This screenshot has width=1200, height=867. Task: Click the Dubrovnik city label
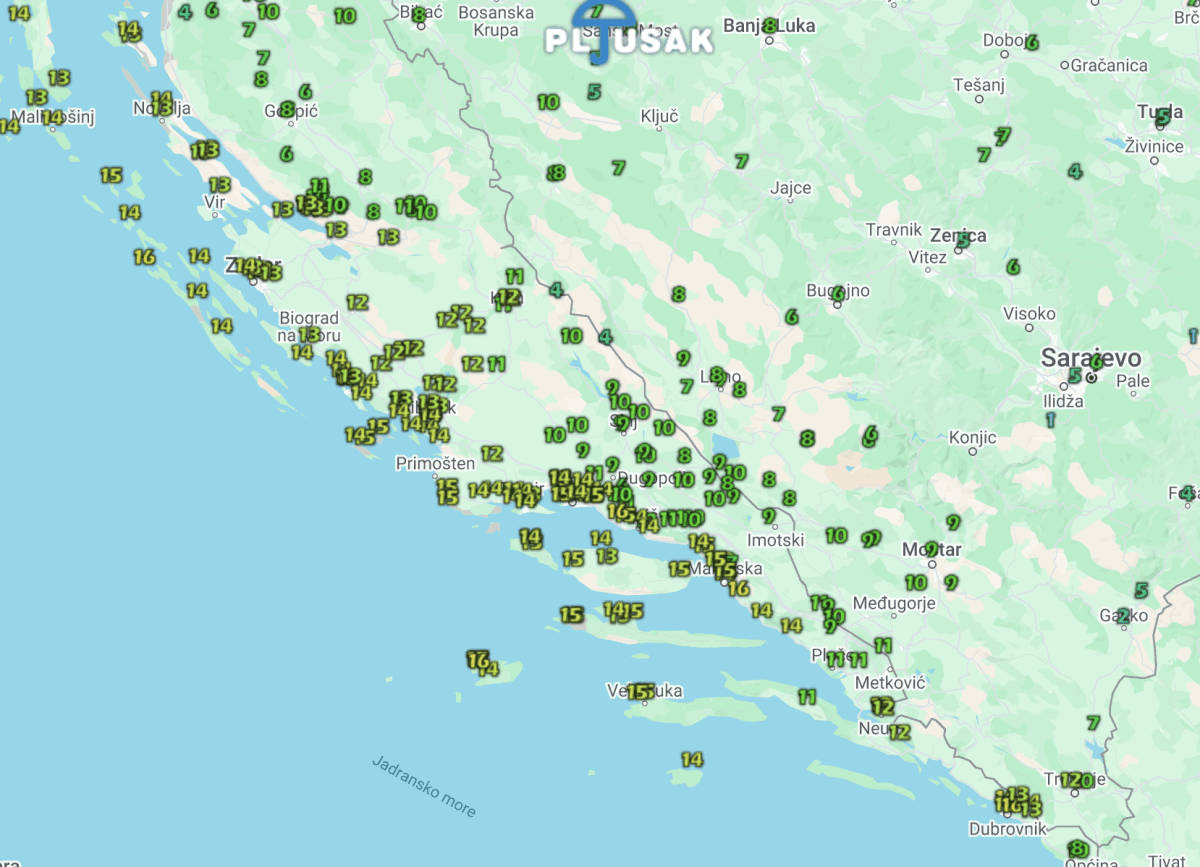coord(1007,829)
